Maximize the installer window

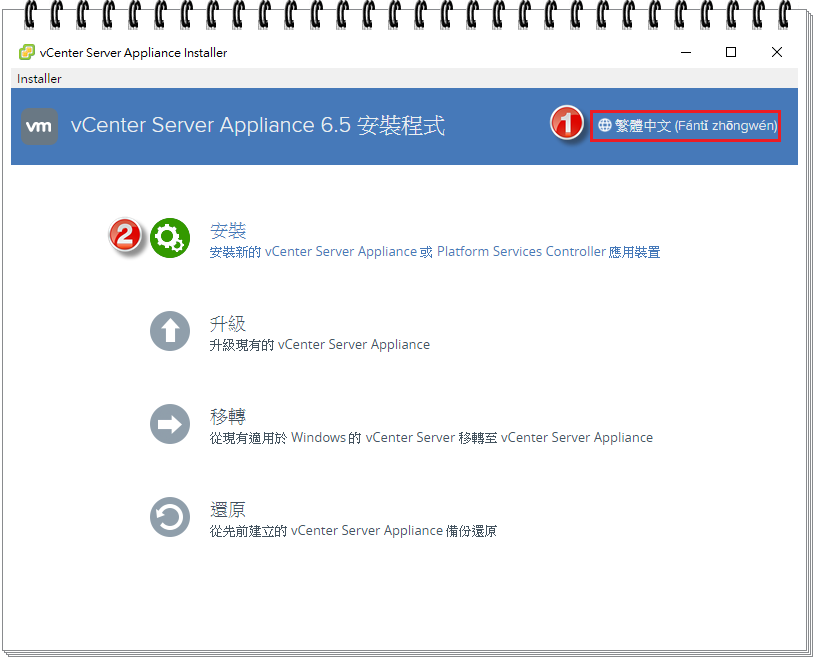(731, 52)
